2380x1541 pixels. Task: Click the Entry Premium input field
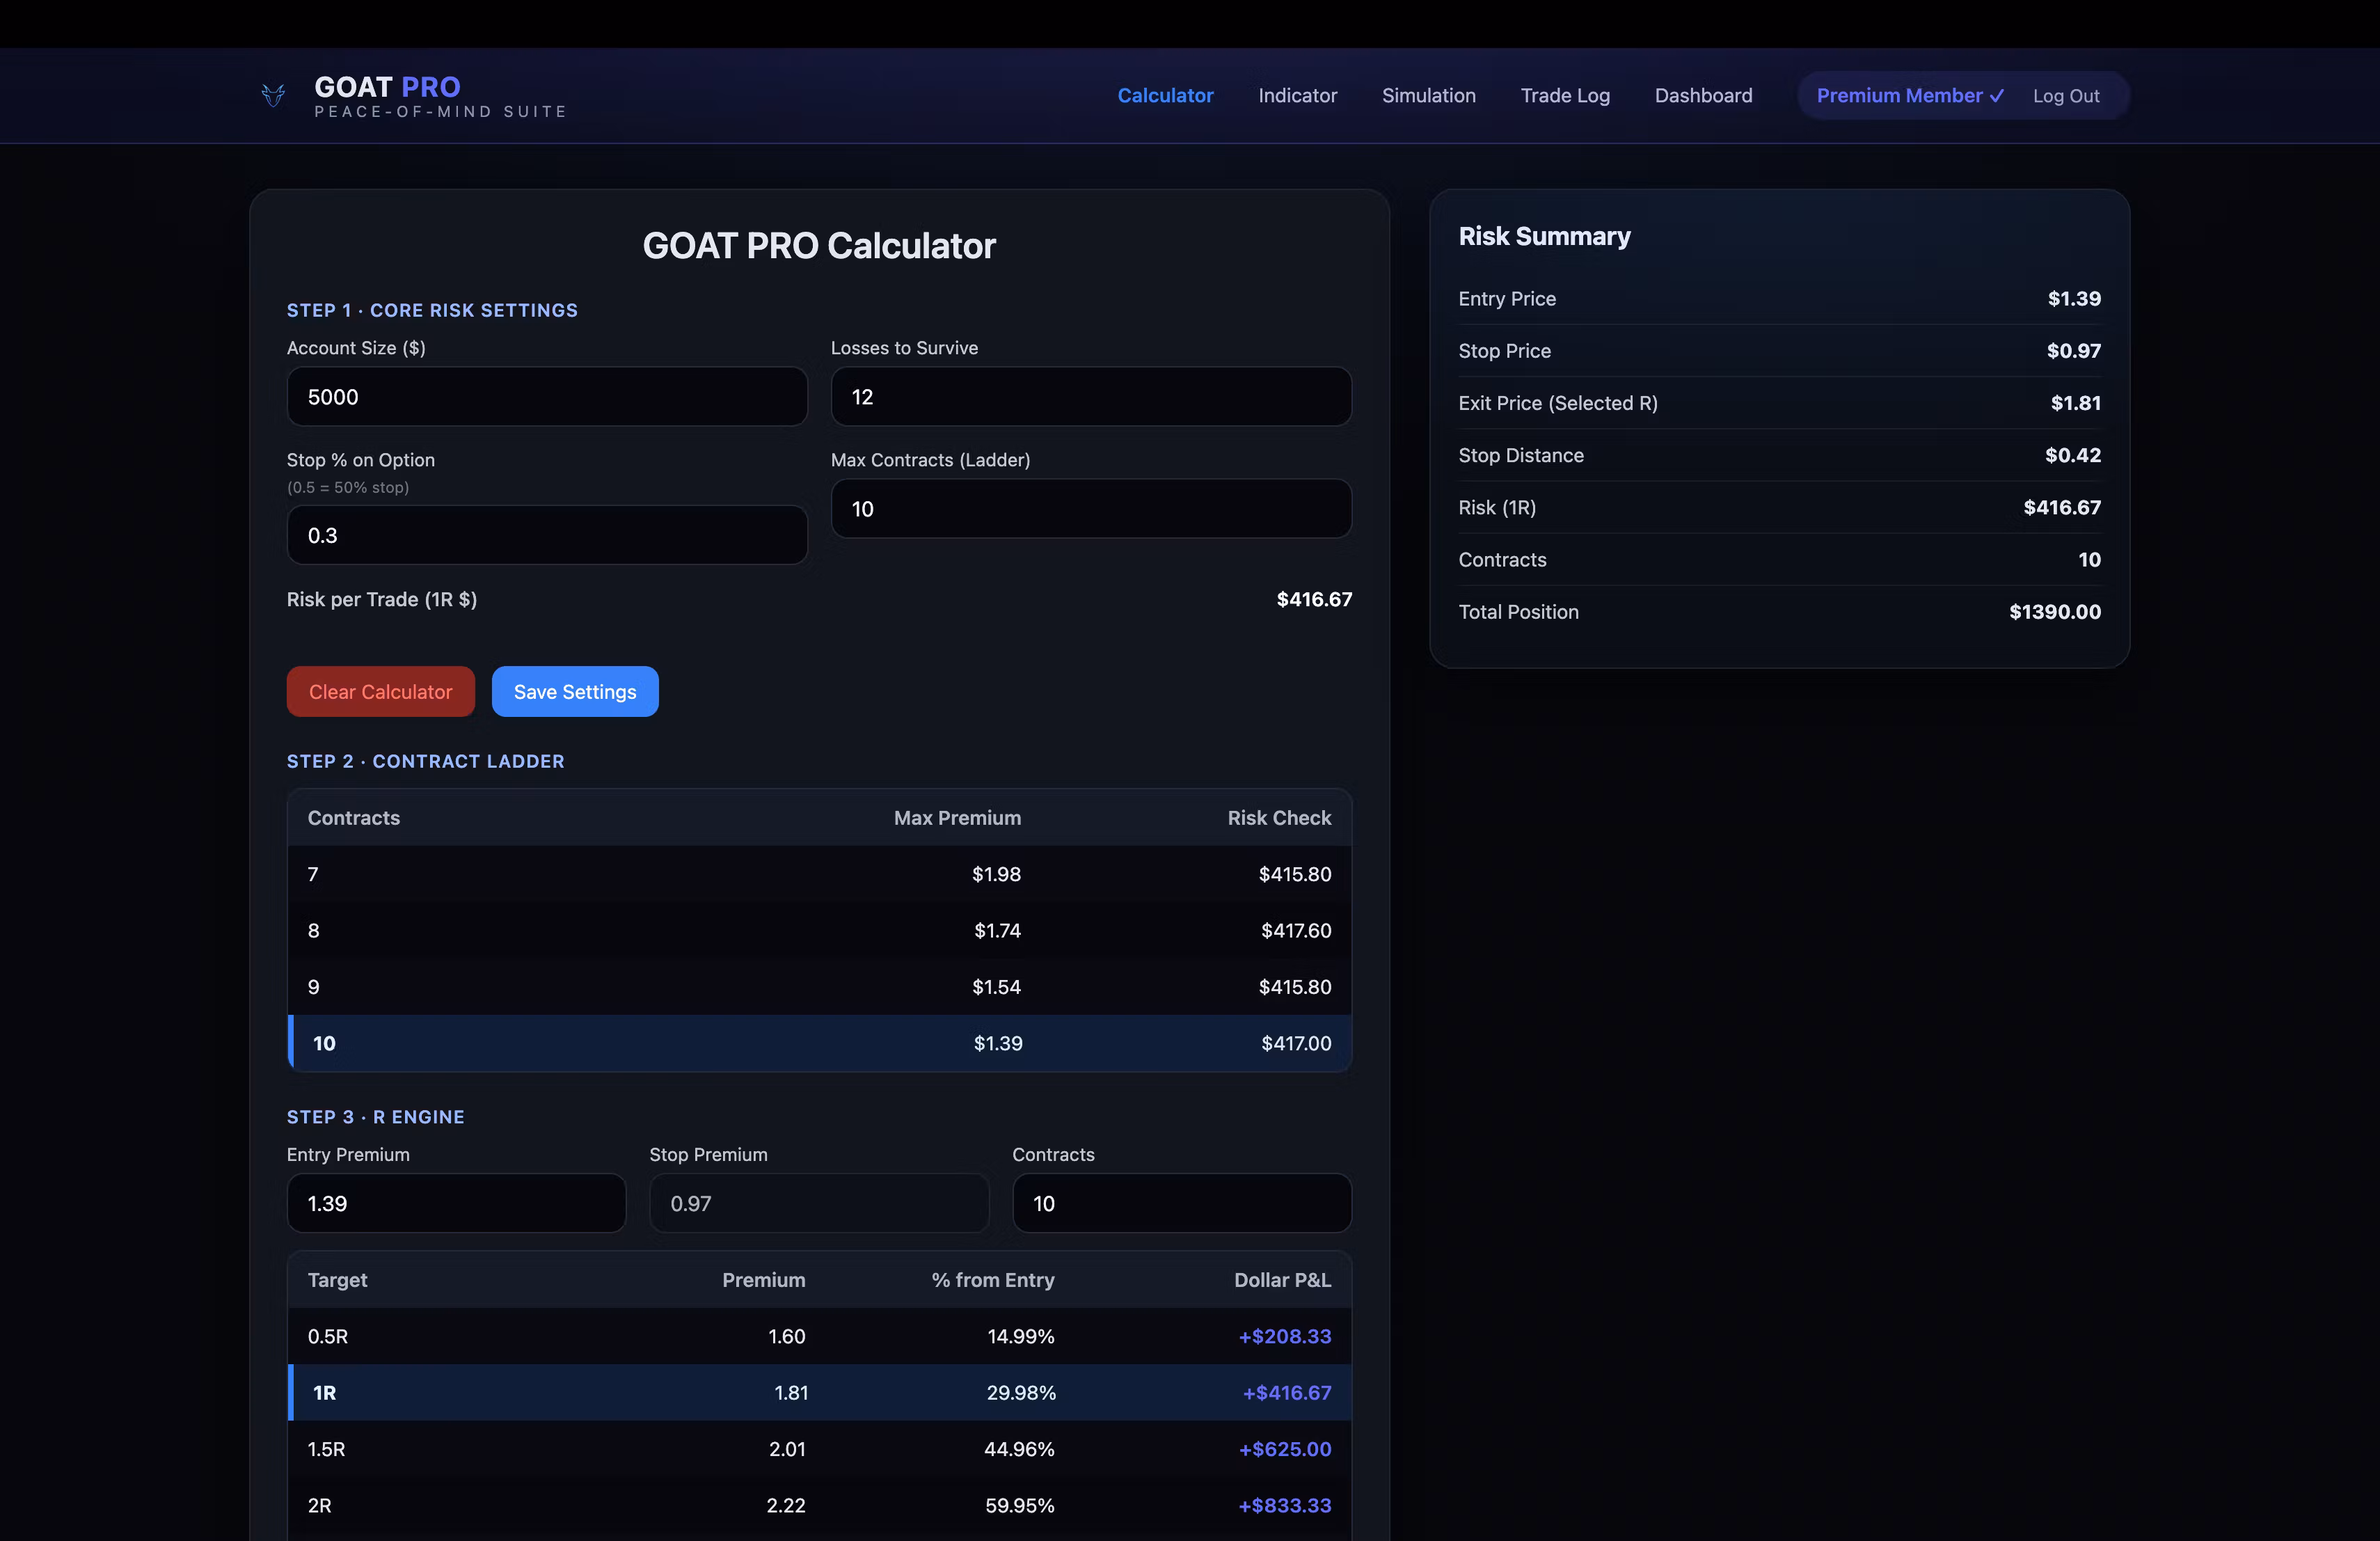456,1204
